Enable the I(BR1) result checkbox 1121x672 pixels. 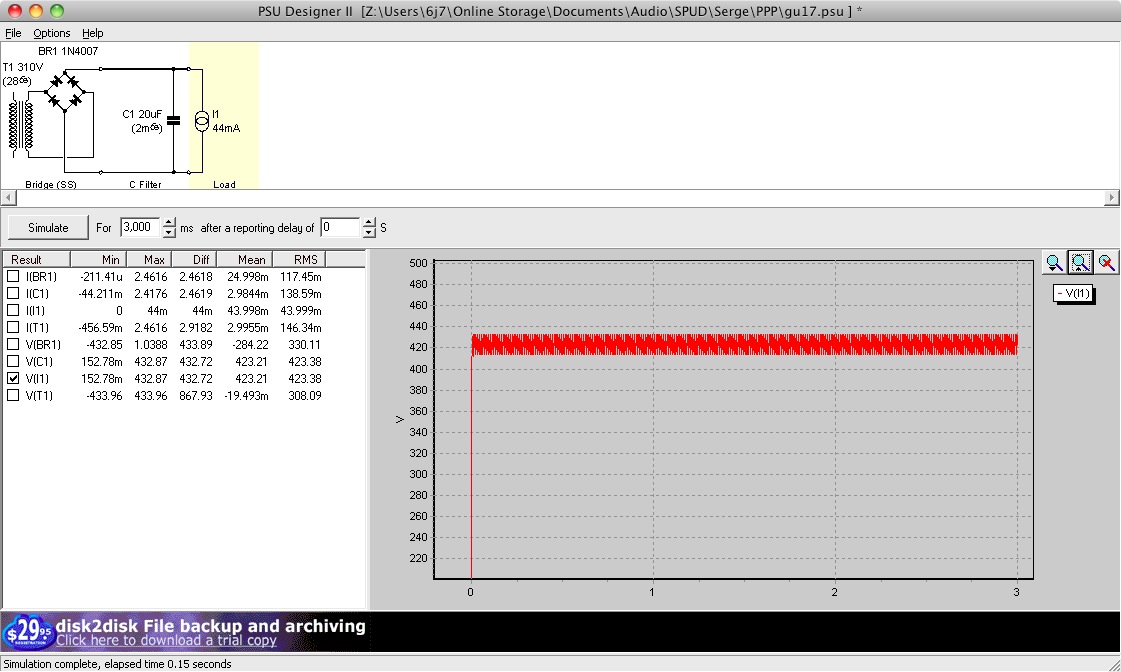coord(13,276)
